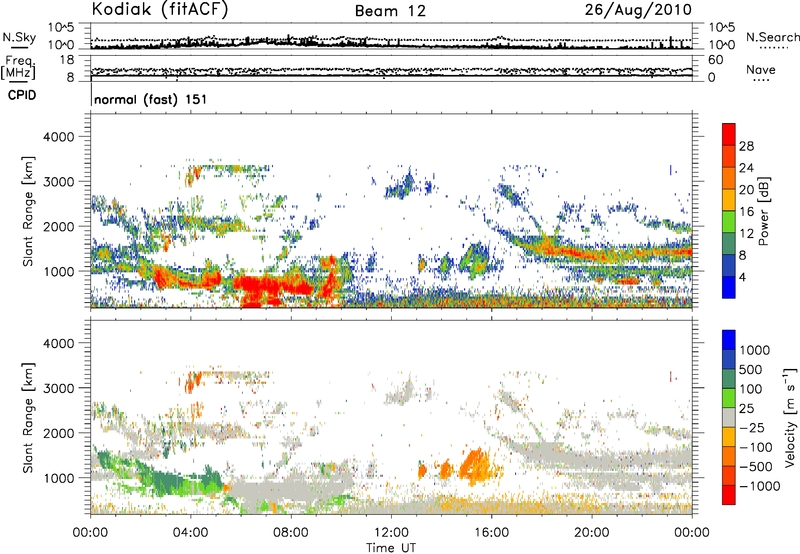800x554 pixels.
Task: Click the 2000 tick of the Velocity panel
Action: point(59,434)
